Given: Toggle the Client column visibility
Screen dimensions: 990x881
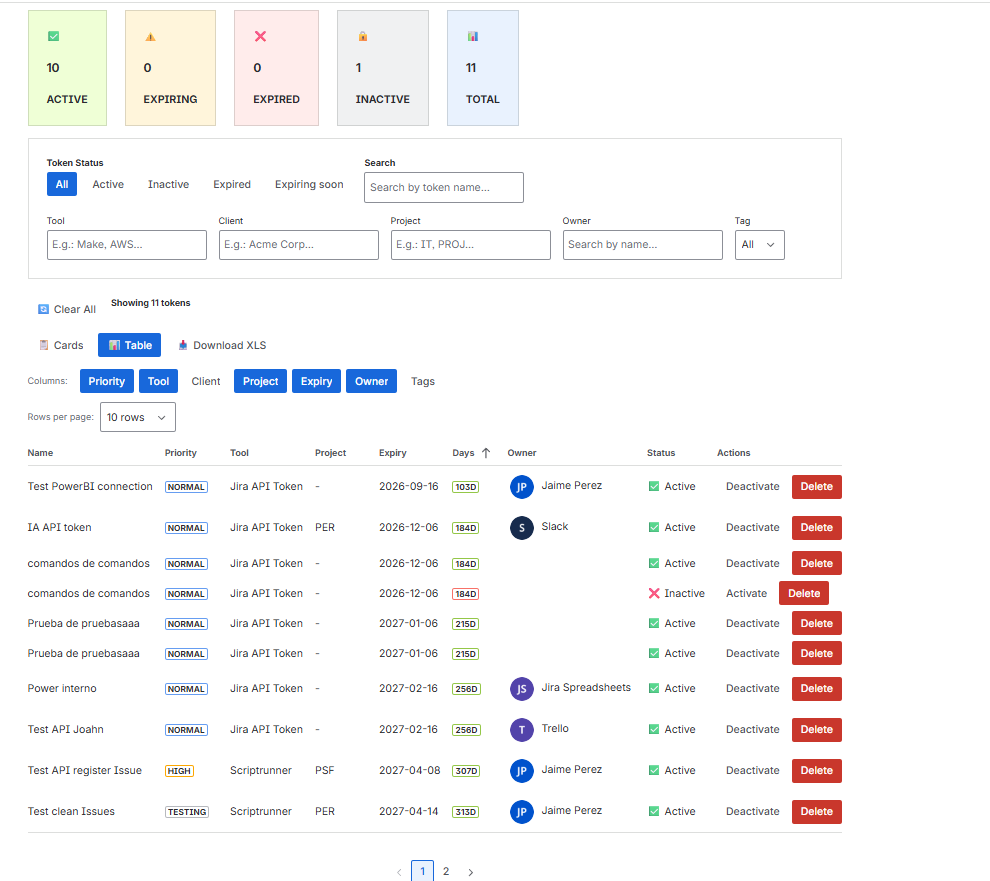Looking at the screenshot, I should pos(206,381).
